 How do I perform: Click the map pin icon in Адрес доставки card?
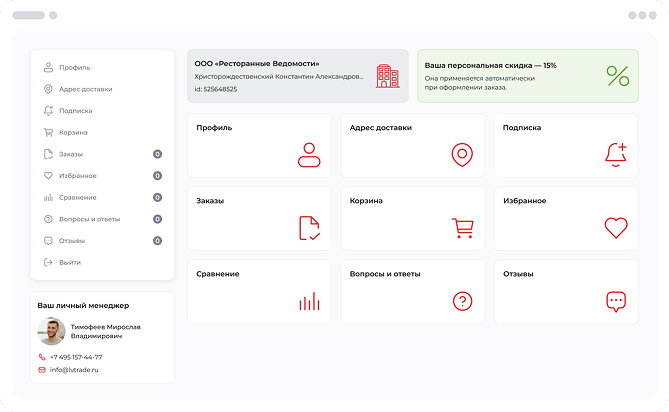[462, 155]
